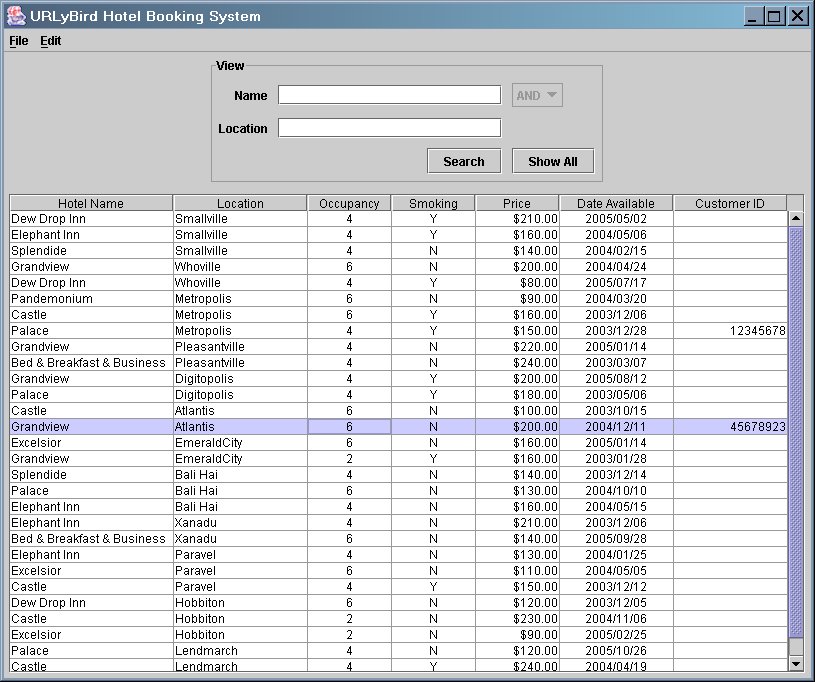Maximize the URLyBird window
Screen dimensions: 815x682
point(774,16)
